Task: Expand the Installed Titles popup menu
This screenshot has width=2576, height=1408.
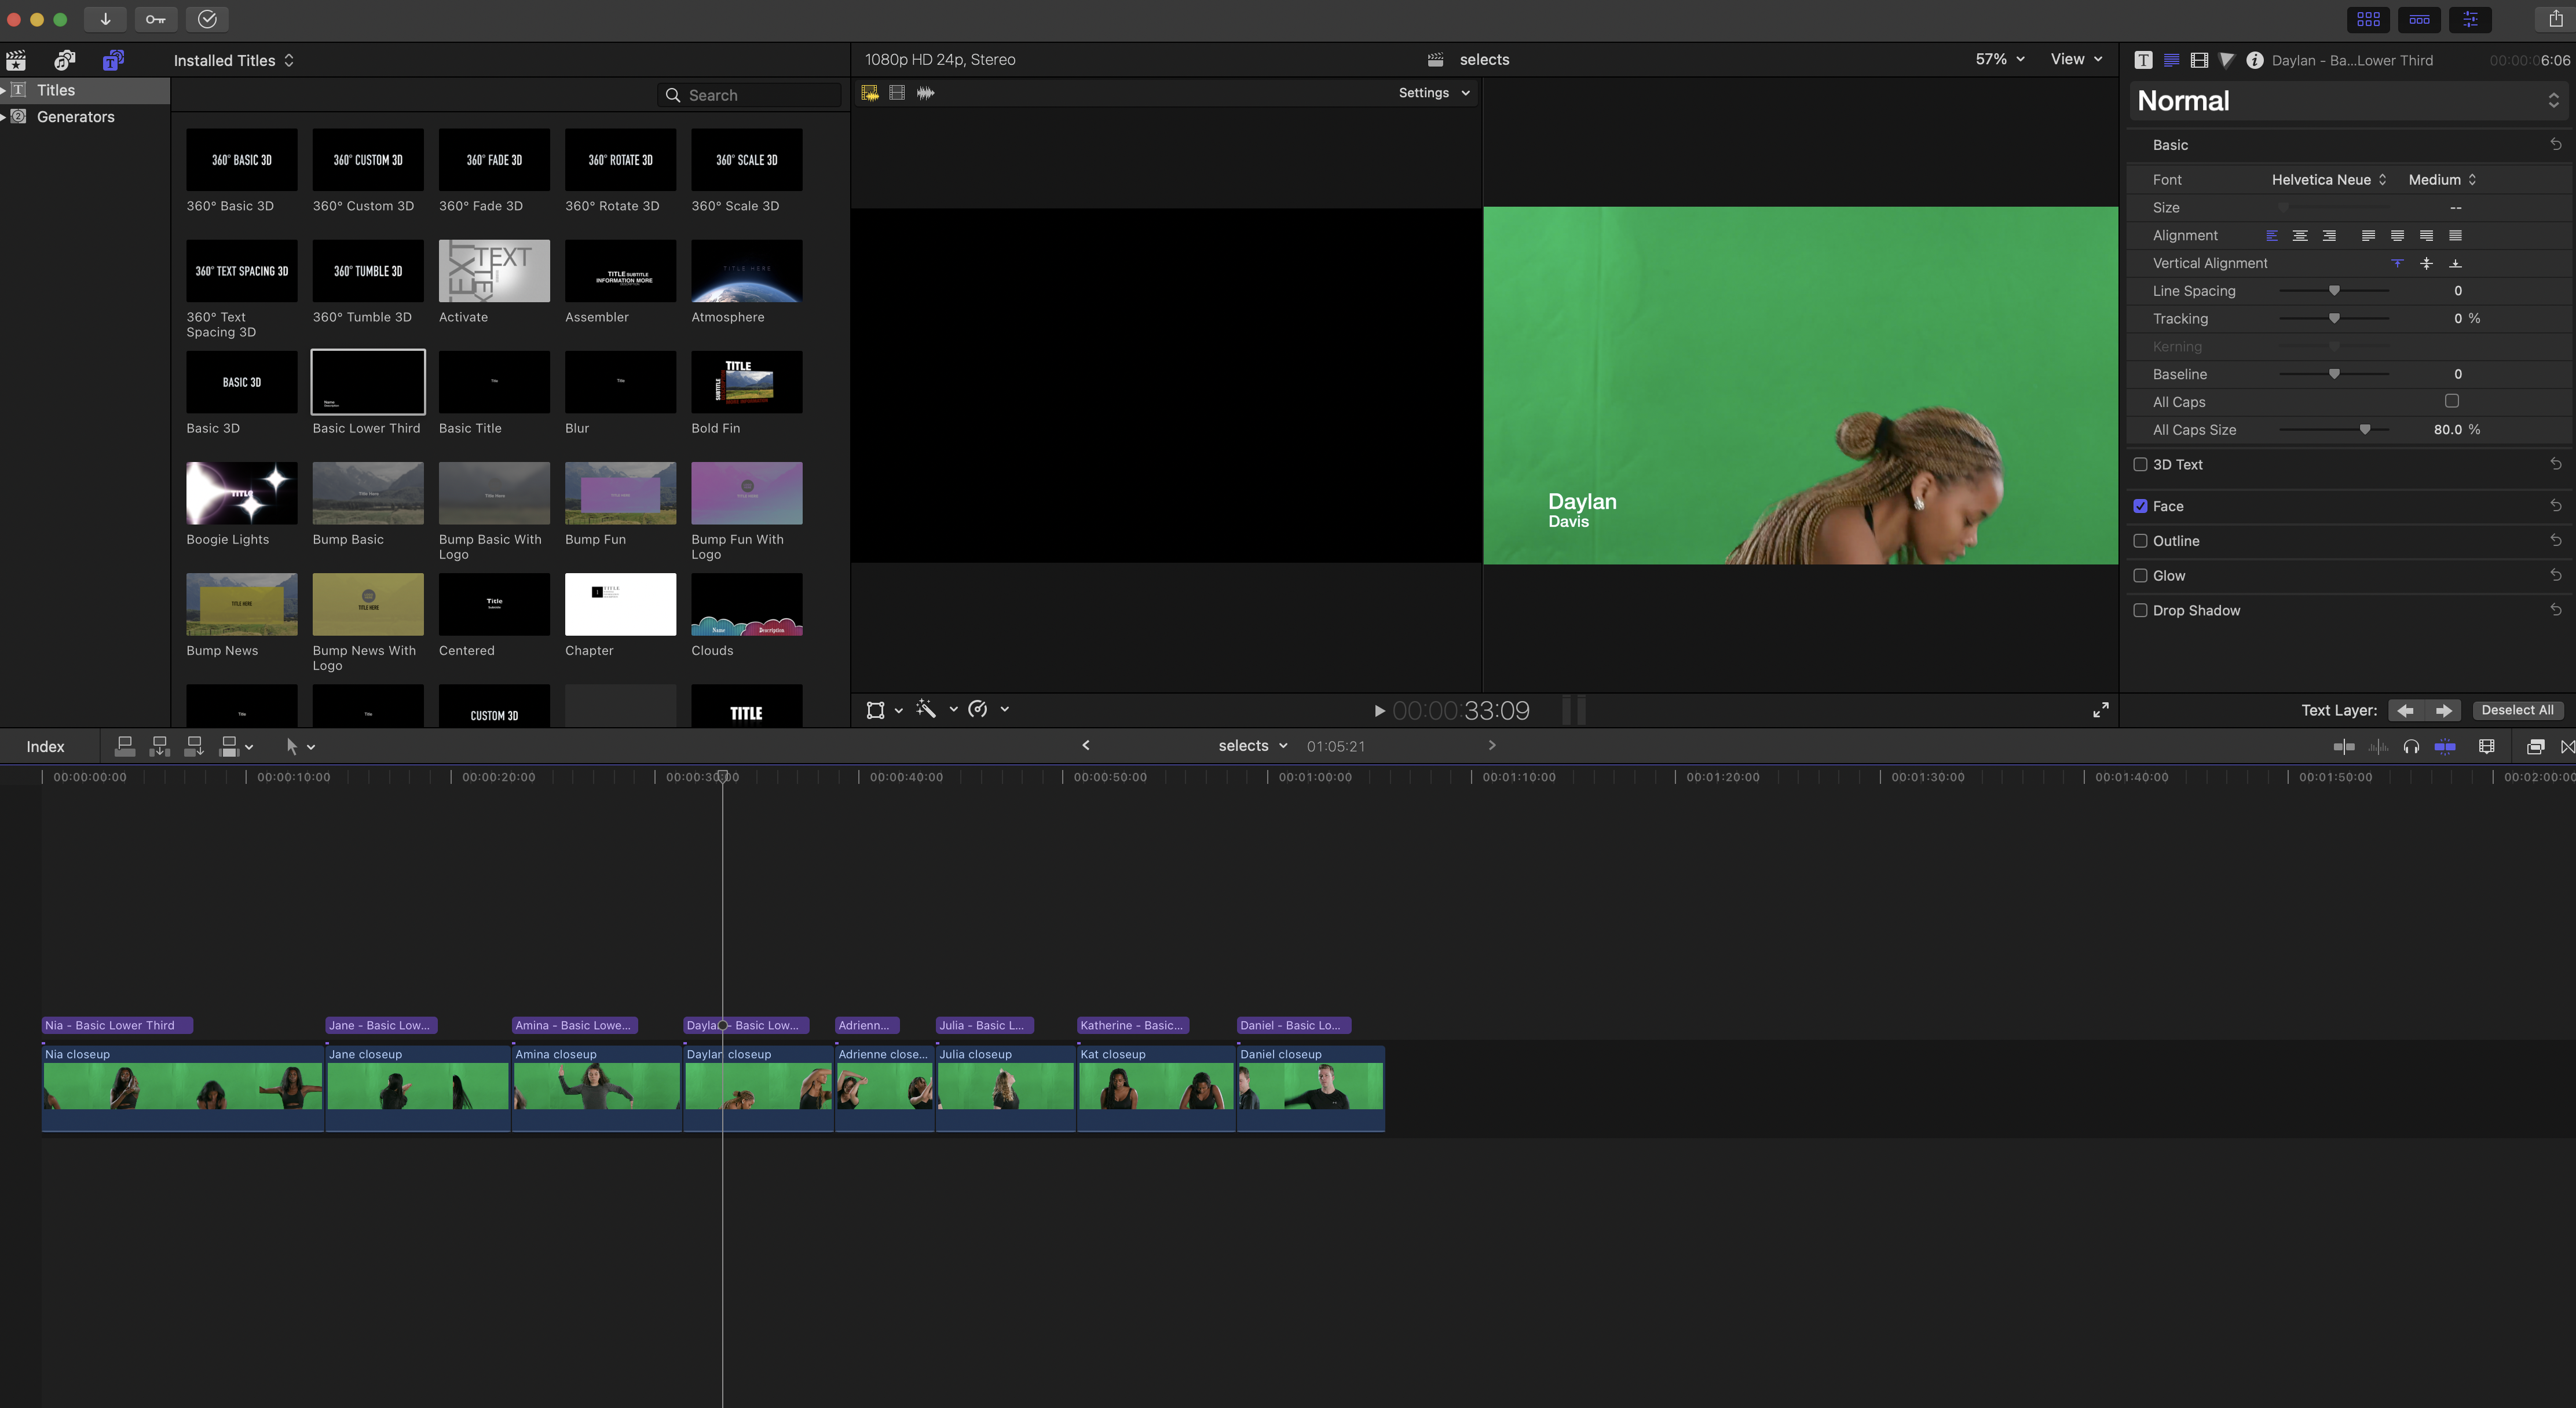Action: pyautogui.click(x=233, y=60)
